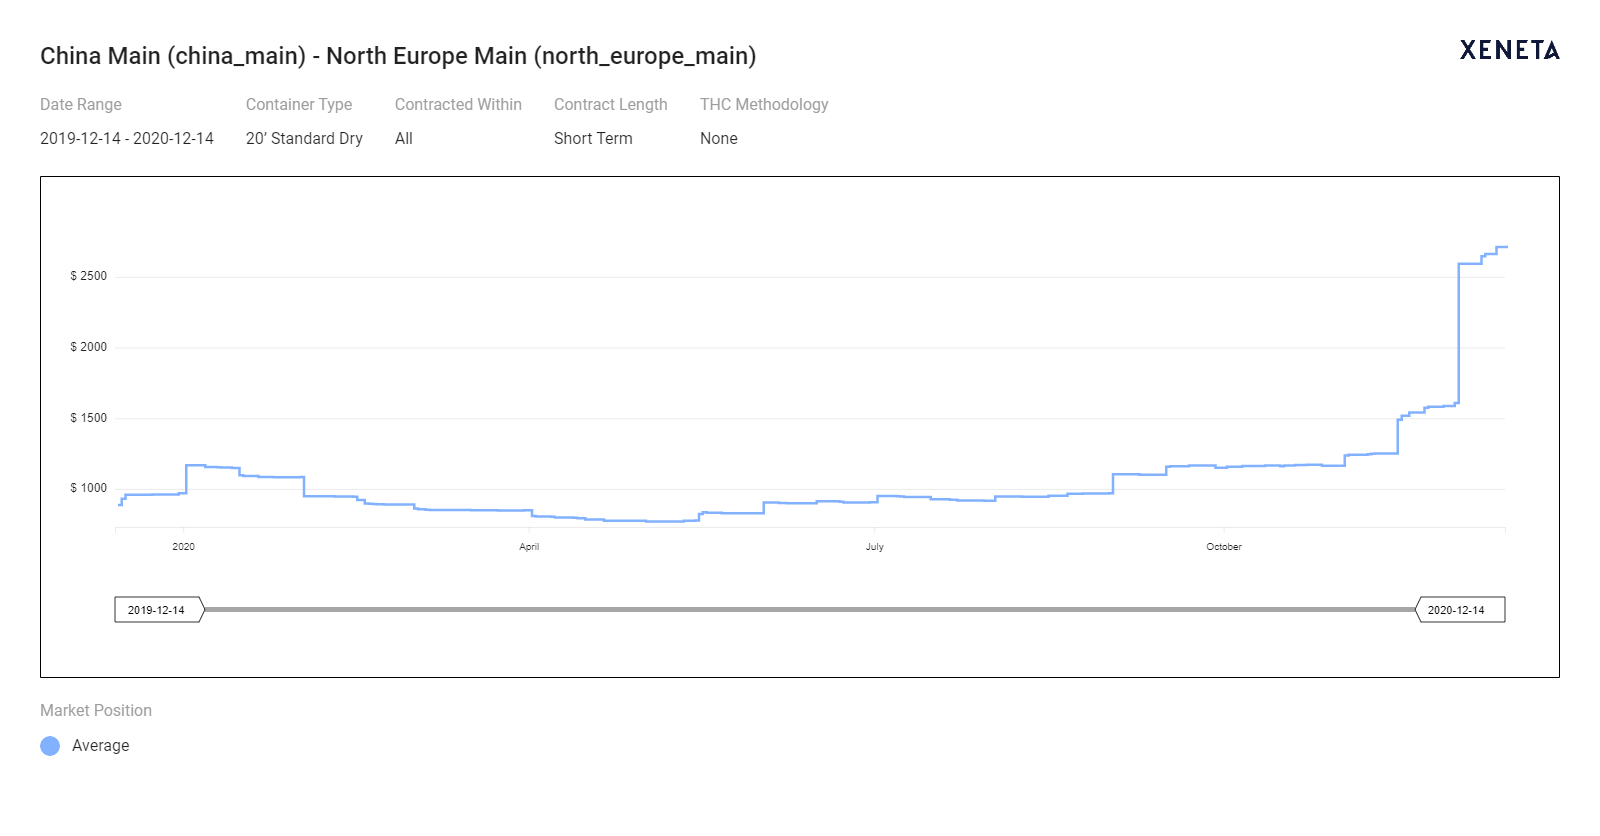1600x836 pixels.
Task: Click the Average legend label
Action: click(100, 746)
